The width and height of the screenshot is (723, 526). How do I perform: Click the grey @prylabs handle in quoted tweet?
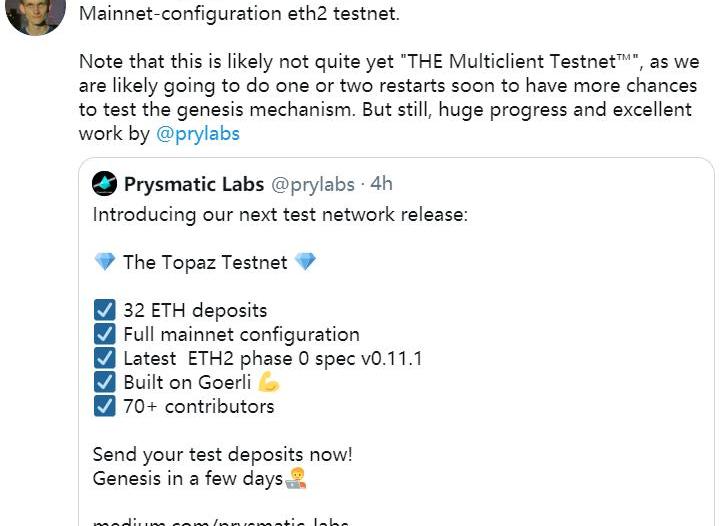click(313, 184)
